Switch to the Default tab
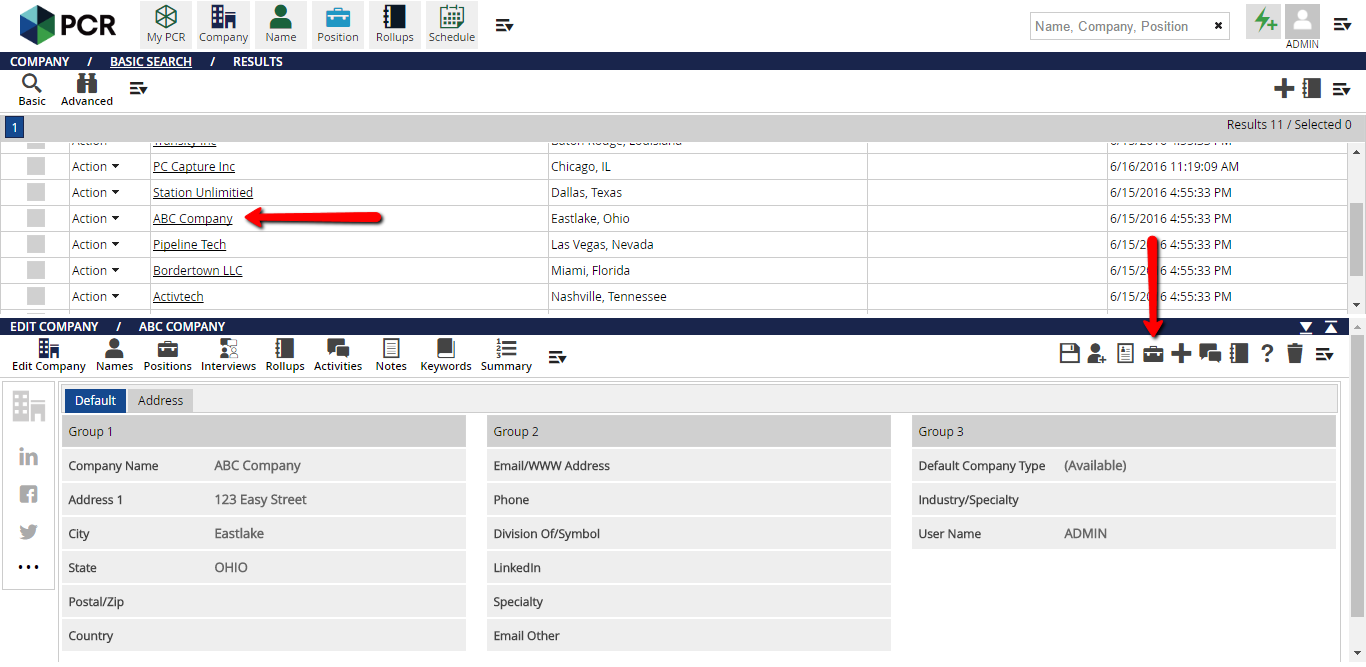 coord(96,400)
